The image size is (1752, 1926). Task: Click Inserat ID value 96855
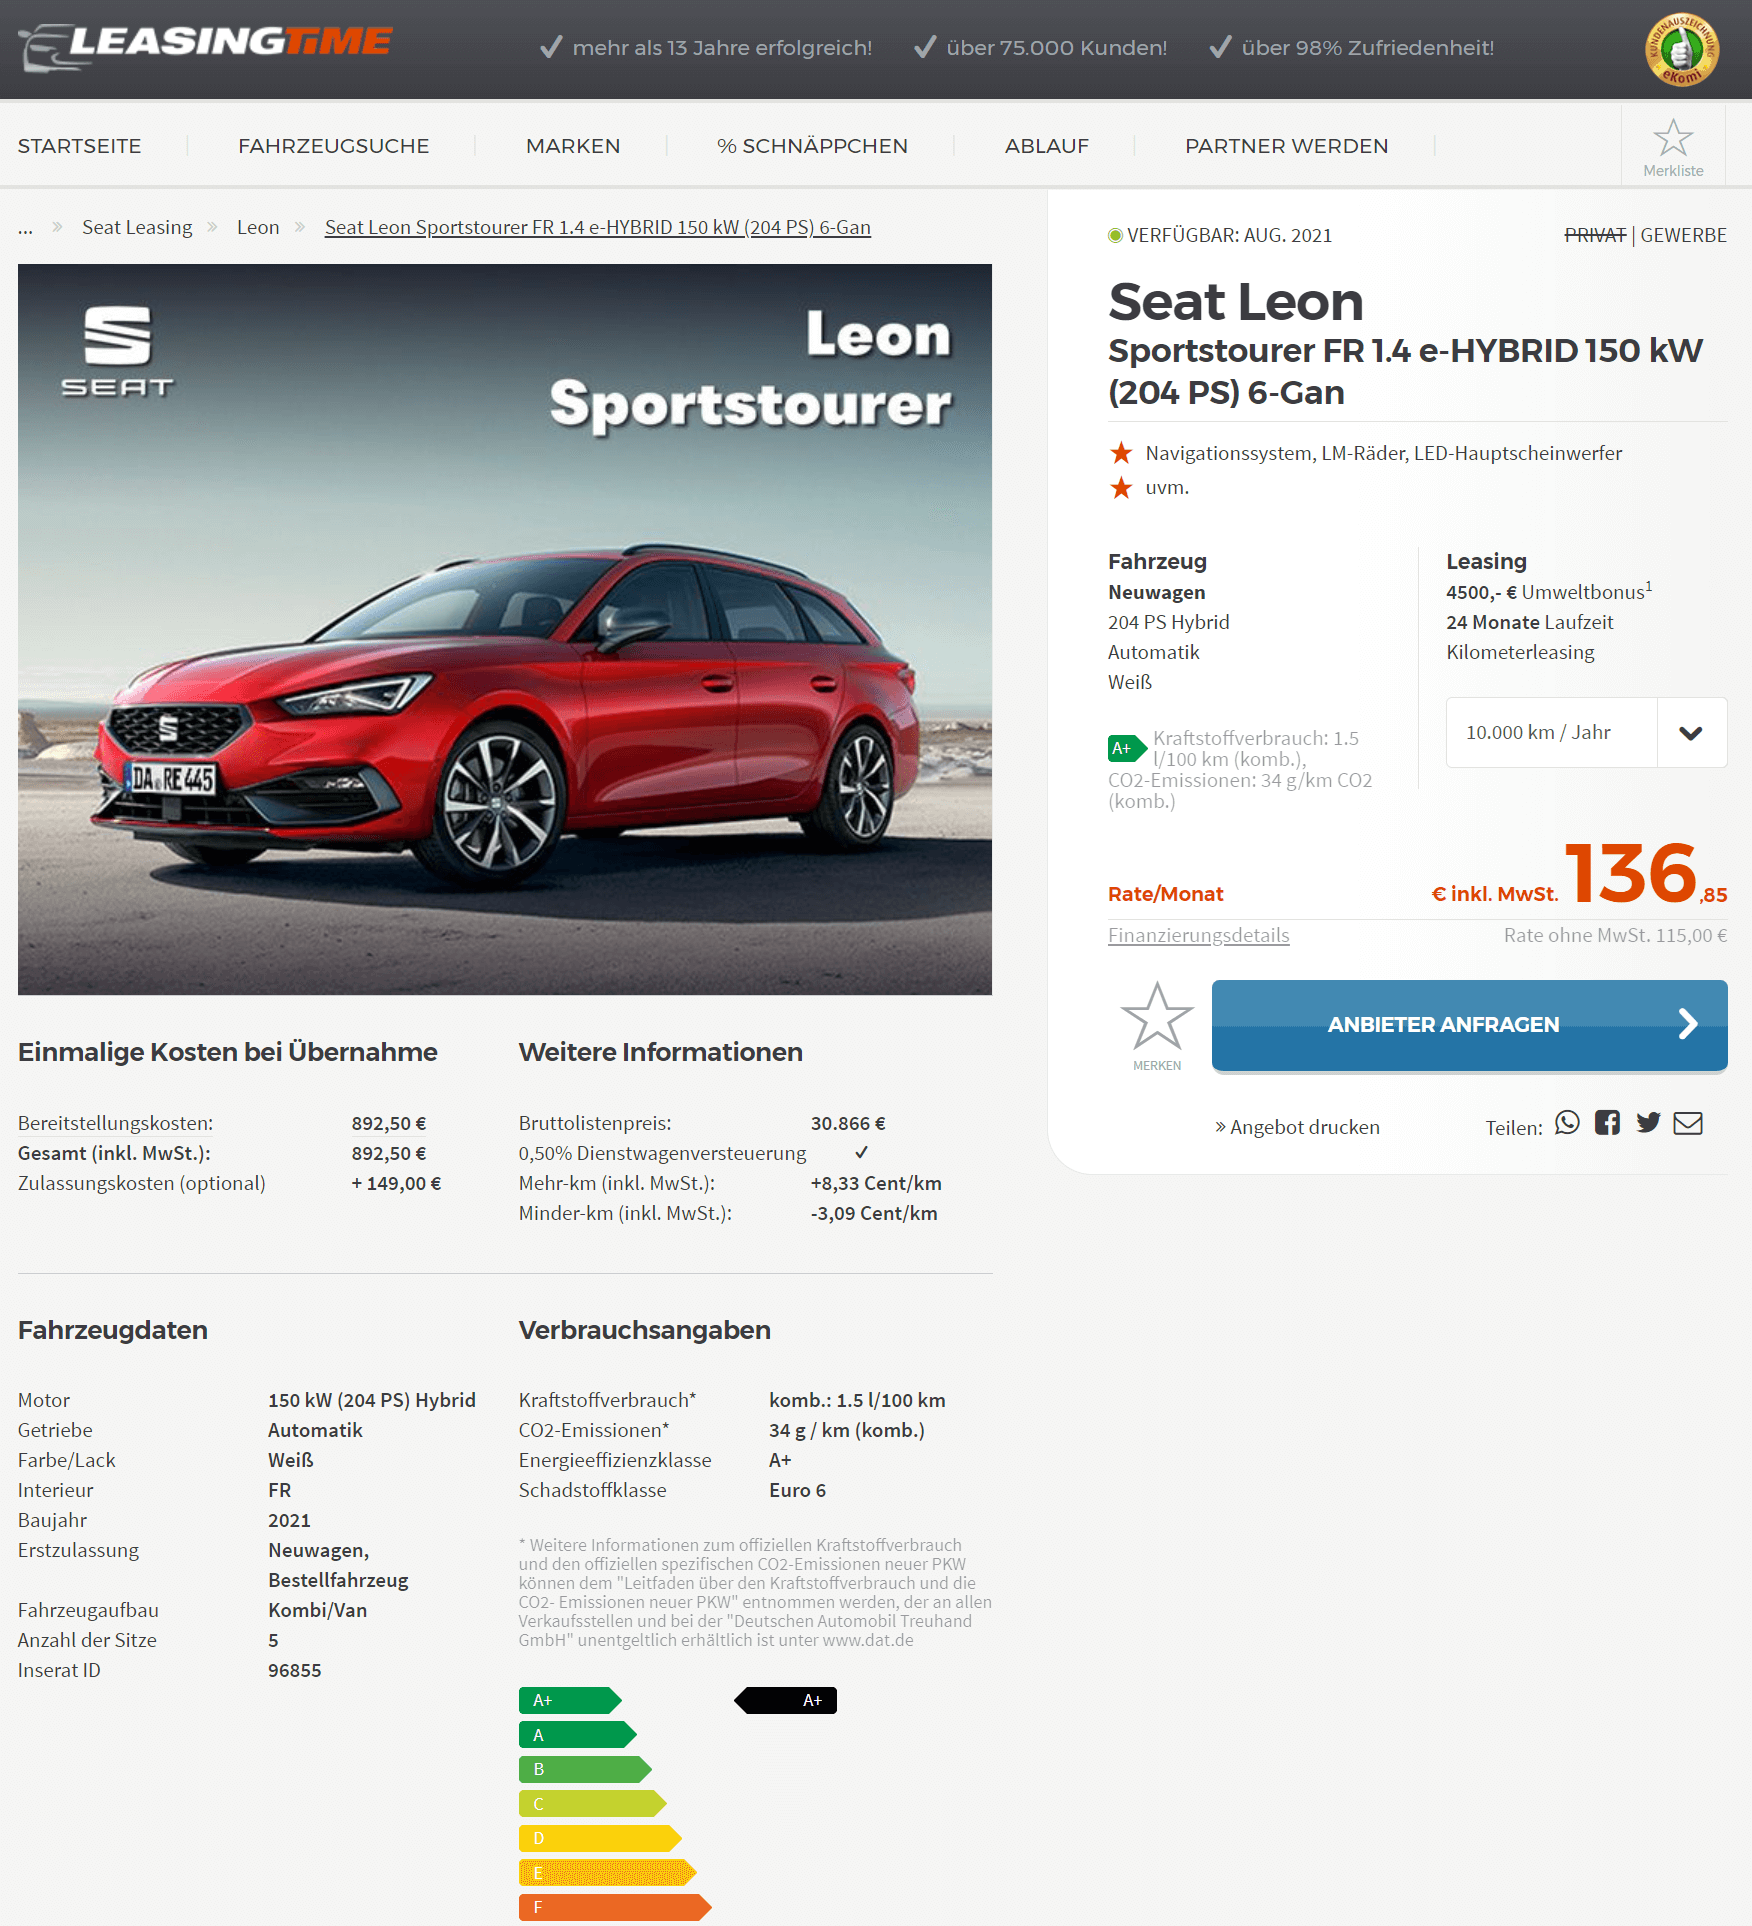tap(295, 1670)
